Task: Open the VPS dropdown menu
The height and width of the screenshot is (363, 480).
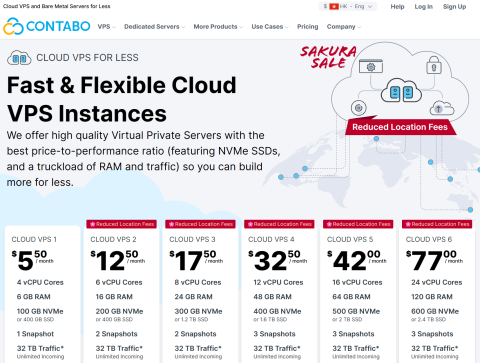Action: (107, 27)
